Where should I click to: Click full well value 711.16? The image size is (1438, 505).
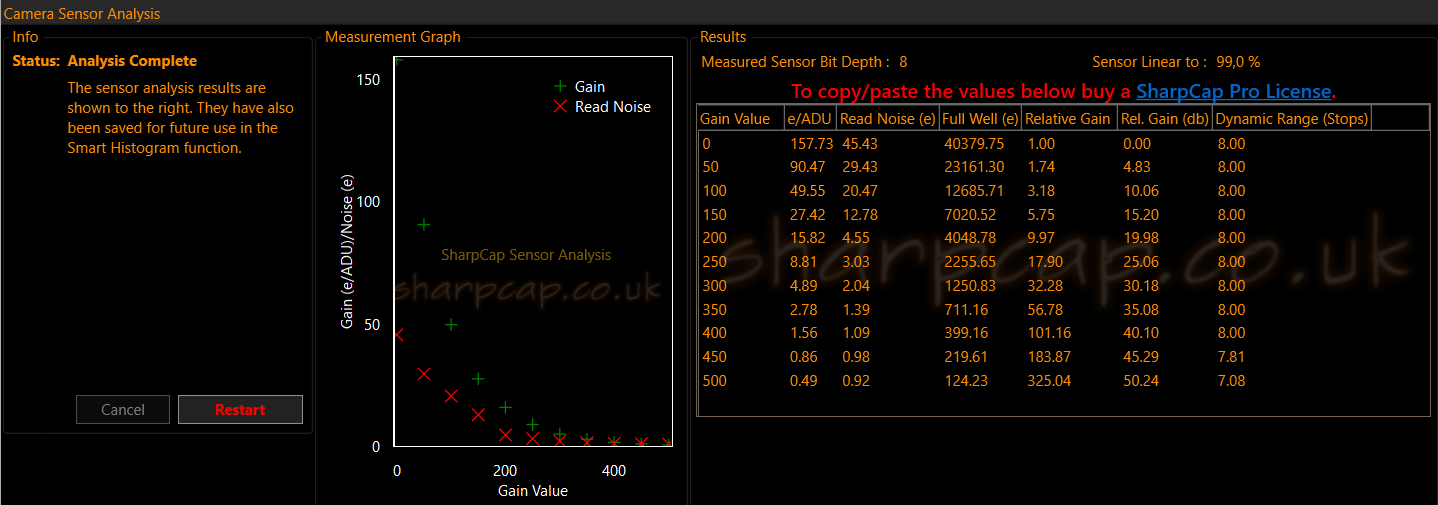966,310
